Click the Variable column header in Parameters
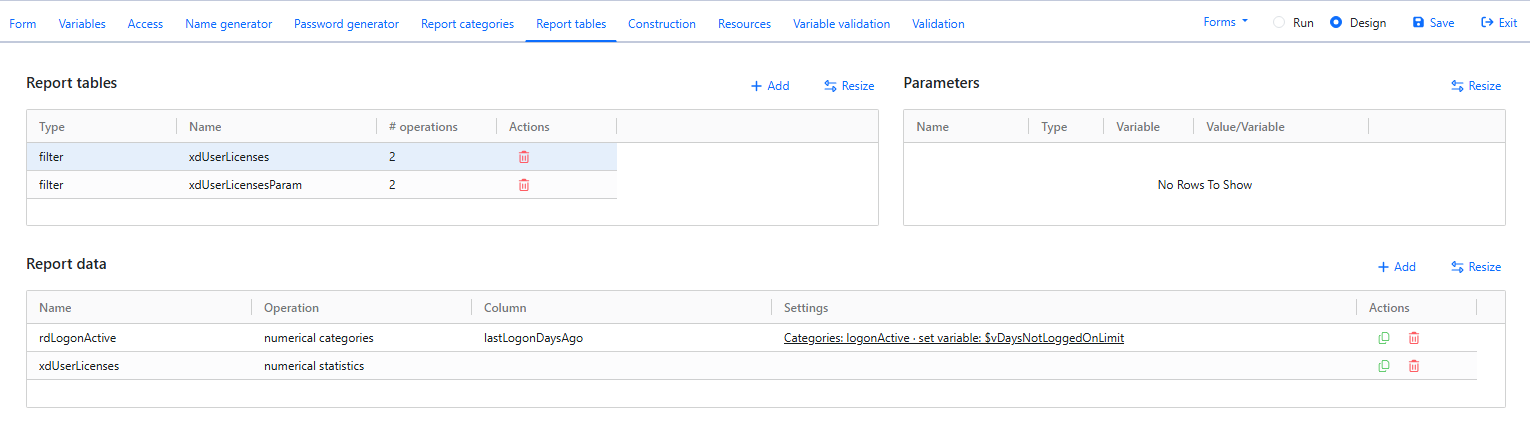Viewport: 1530px width, 445px height. pos(1149,127)
